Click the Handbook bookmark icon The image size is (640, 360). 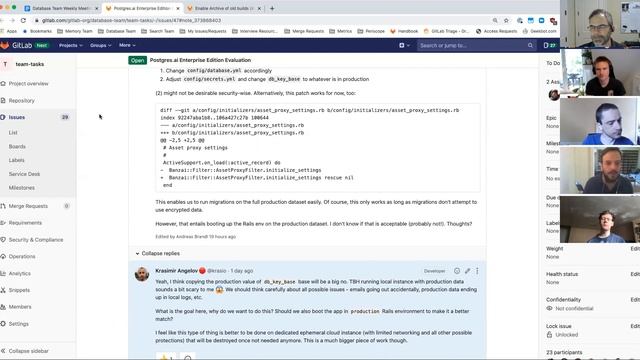(393, 31)
